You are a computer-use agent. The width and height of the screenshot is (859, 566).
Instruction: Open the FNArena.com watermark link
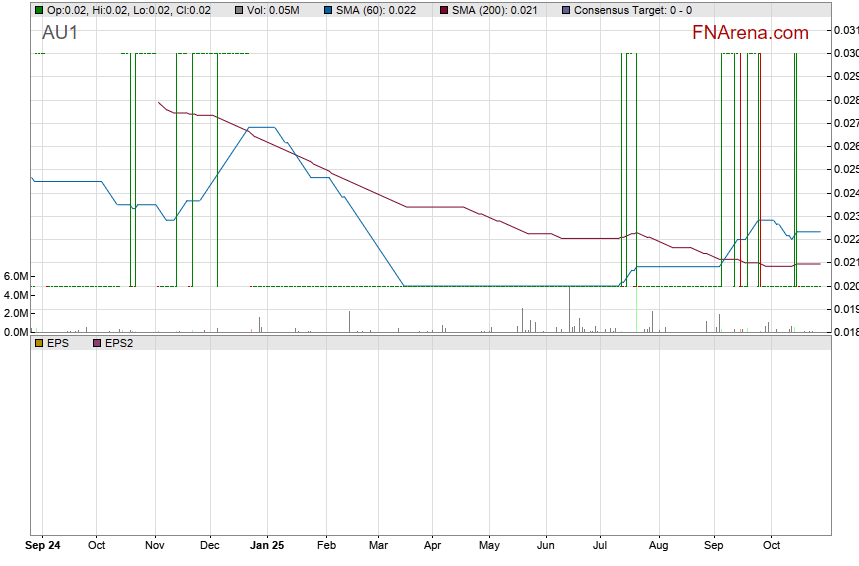(750, 33)
